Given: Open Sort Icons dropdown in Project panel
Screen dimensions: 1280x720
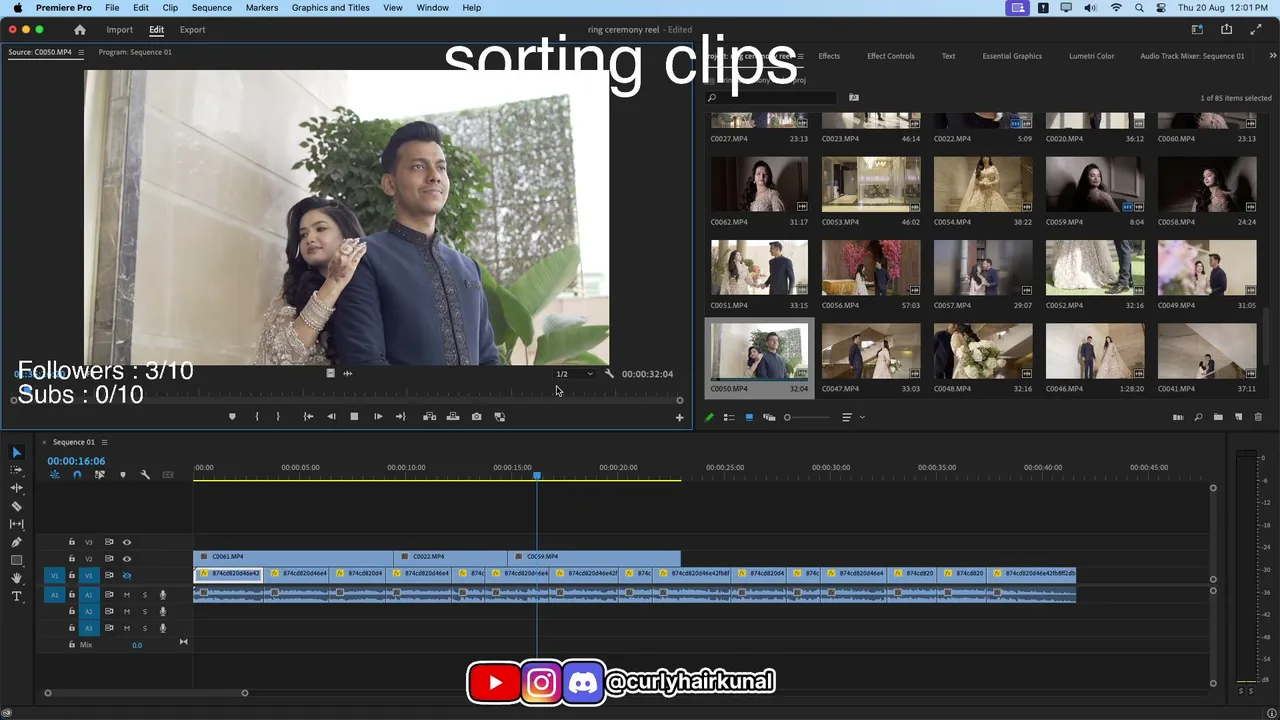Looking at the screenshot, I should tap(852, 417).
